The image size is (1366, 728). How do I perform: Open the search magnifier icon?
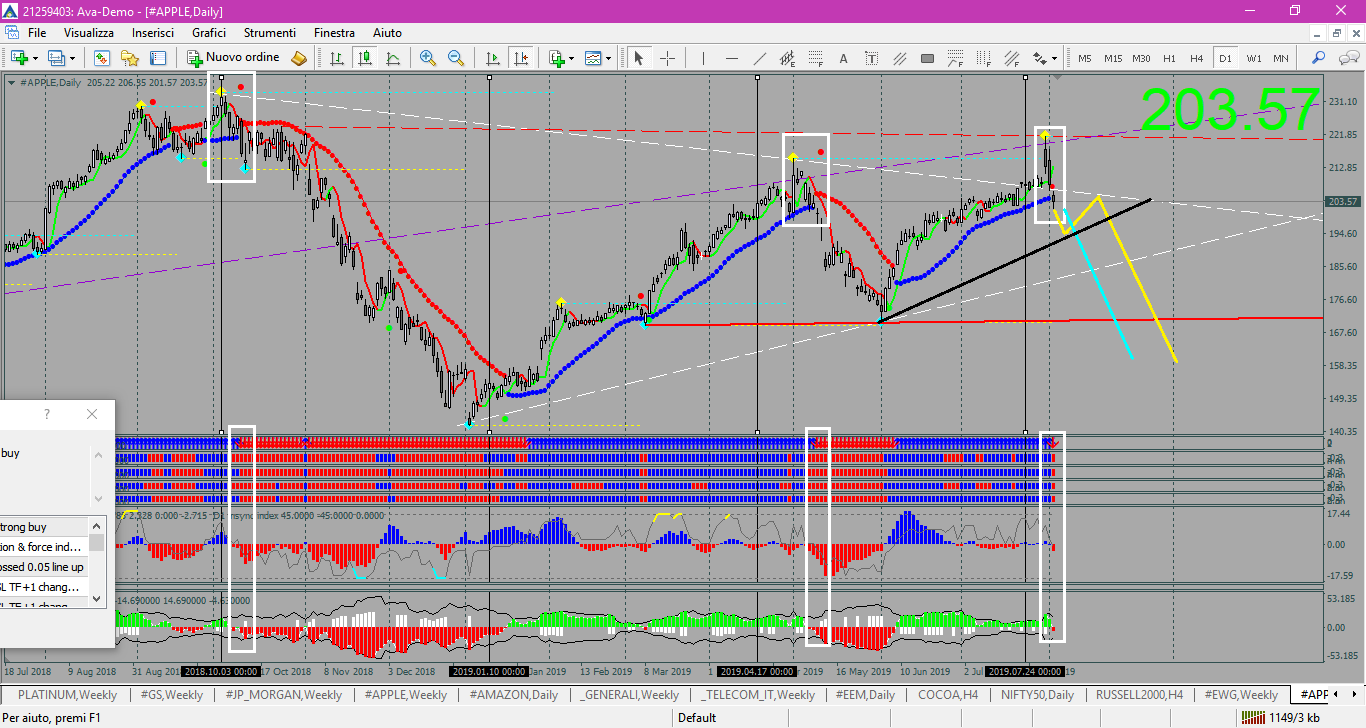click(x=1318, y=57)
